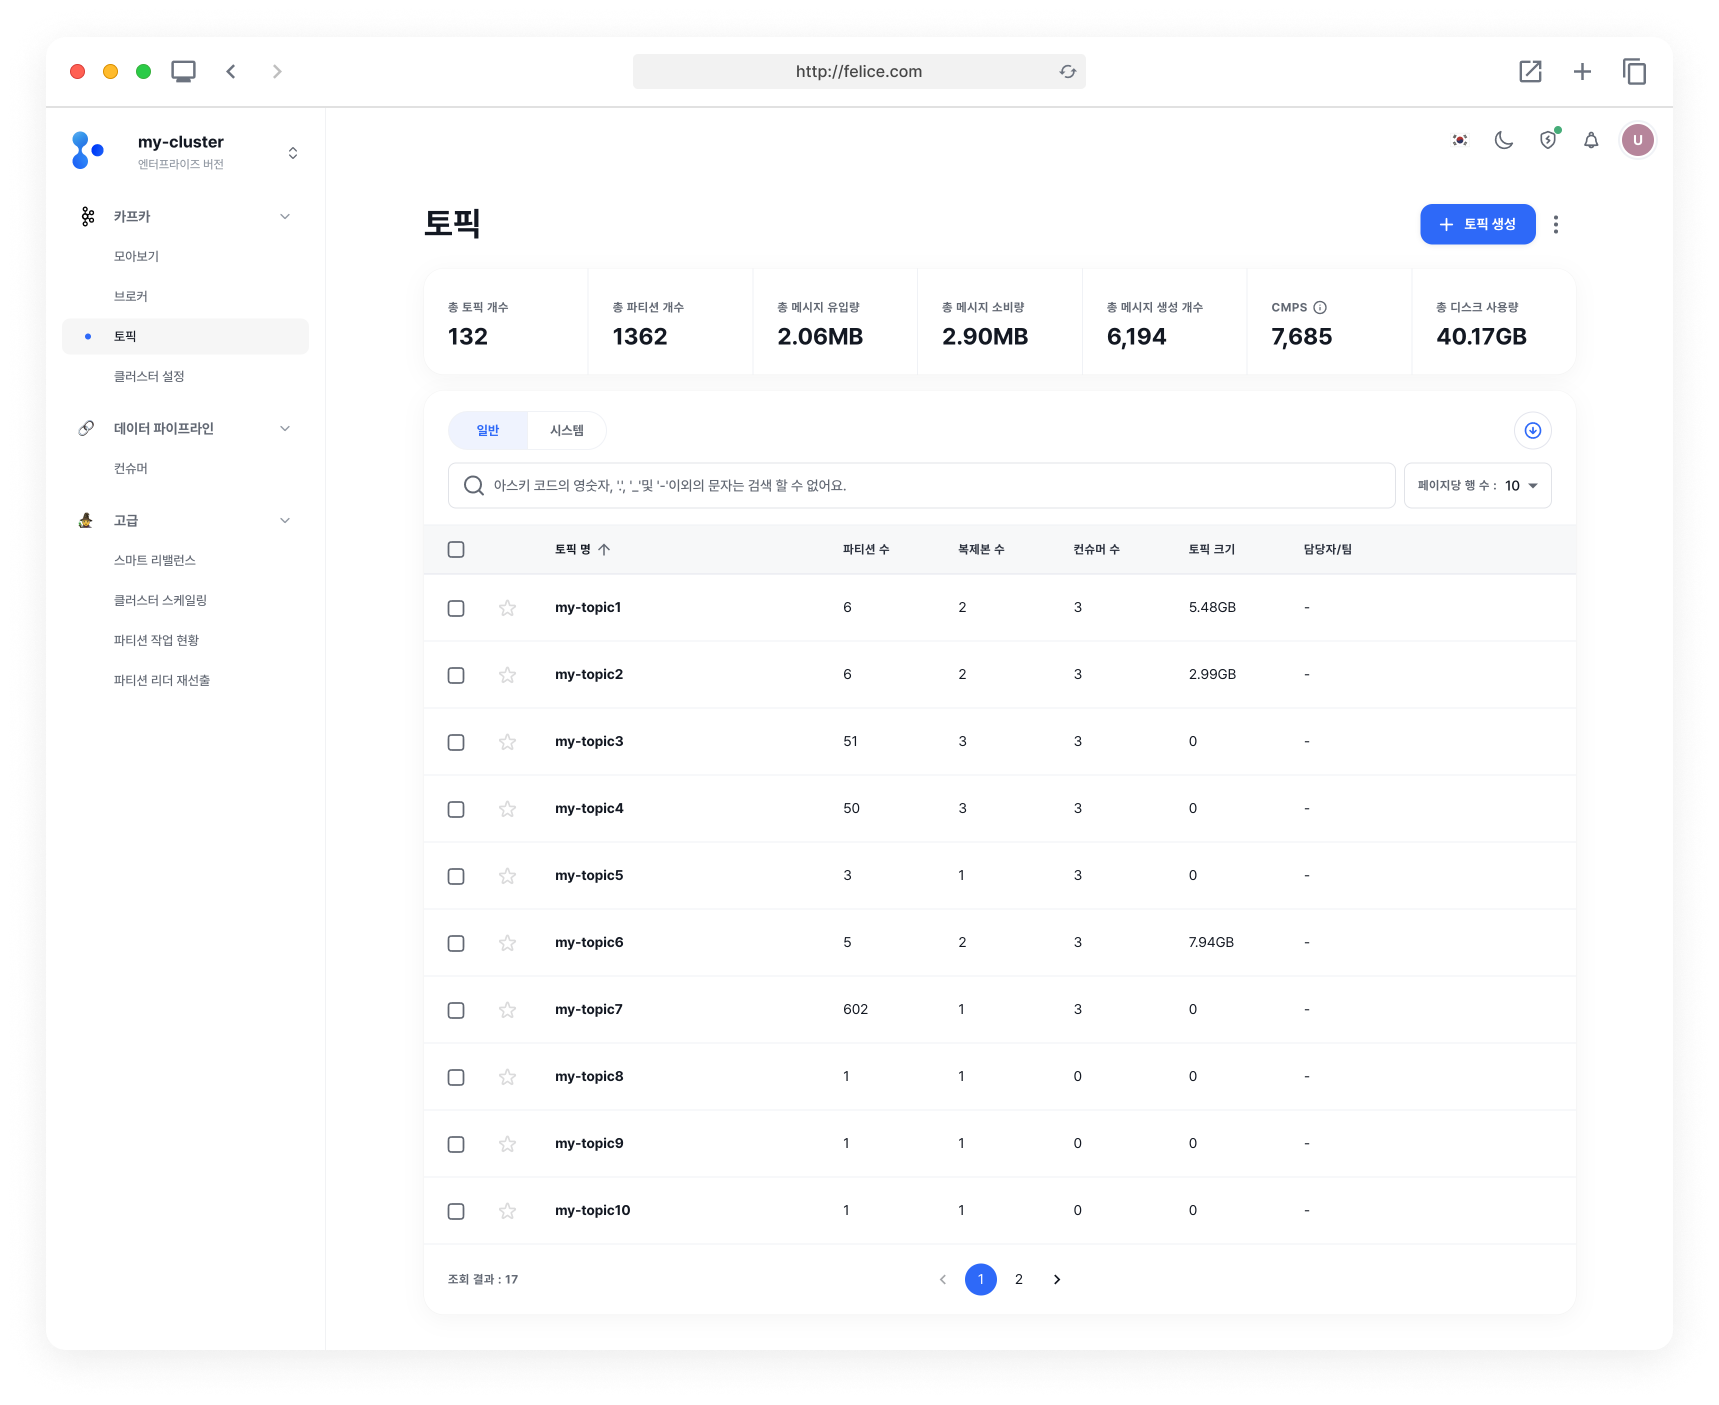Click the Korean flag language icon

tap(1460, 140)
